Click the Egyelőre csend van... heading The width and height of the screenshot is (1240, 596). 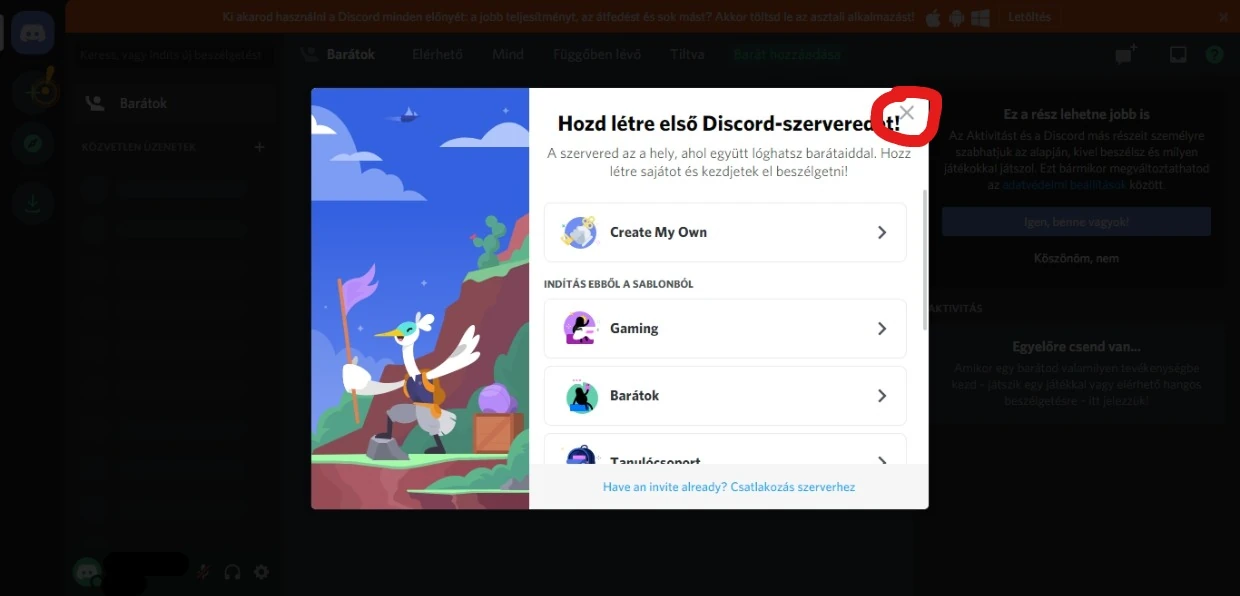click(1076, 347)
